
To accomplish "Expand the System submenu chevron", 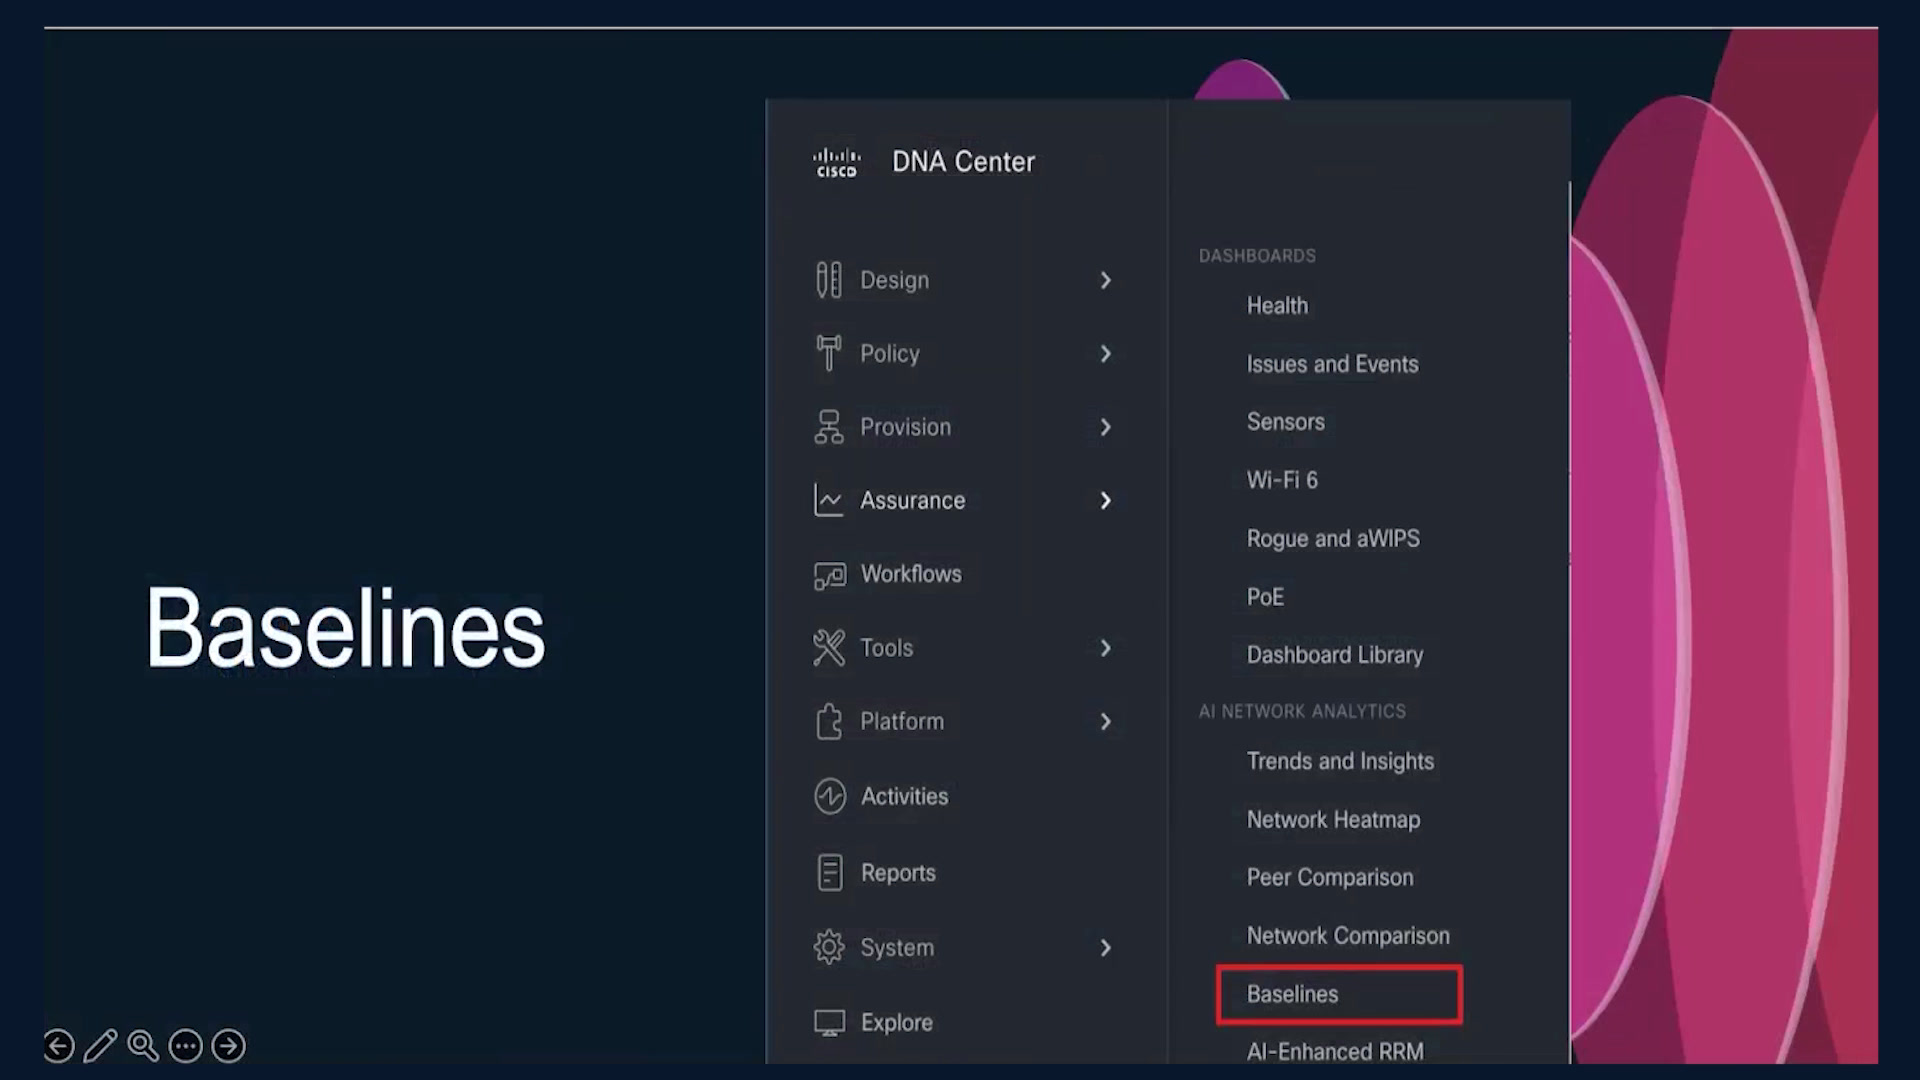I will [1105, 947].
